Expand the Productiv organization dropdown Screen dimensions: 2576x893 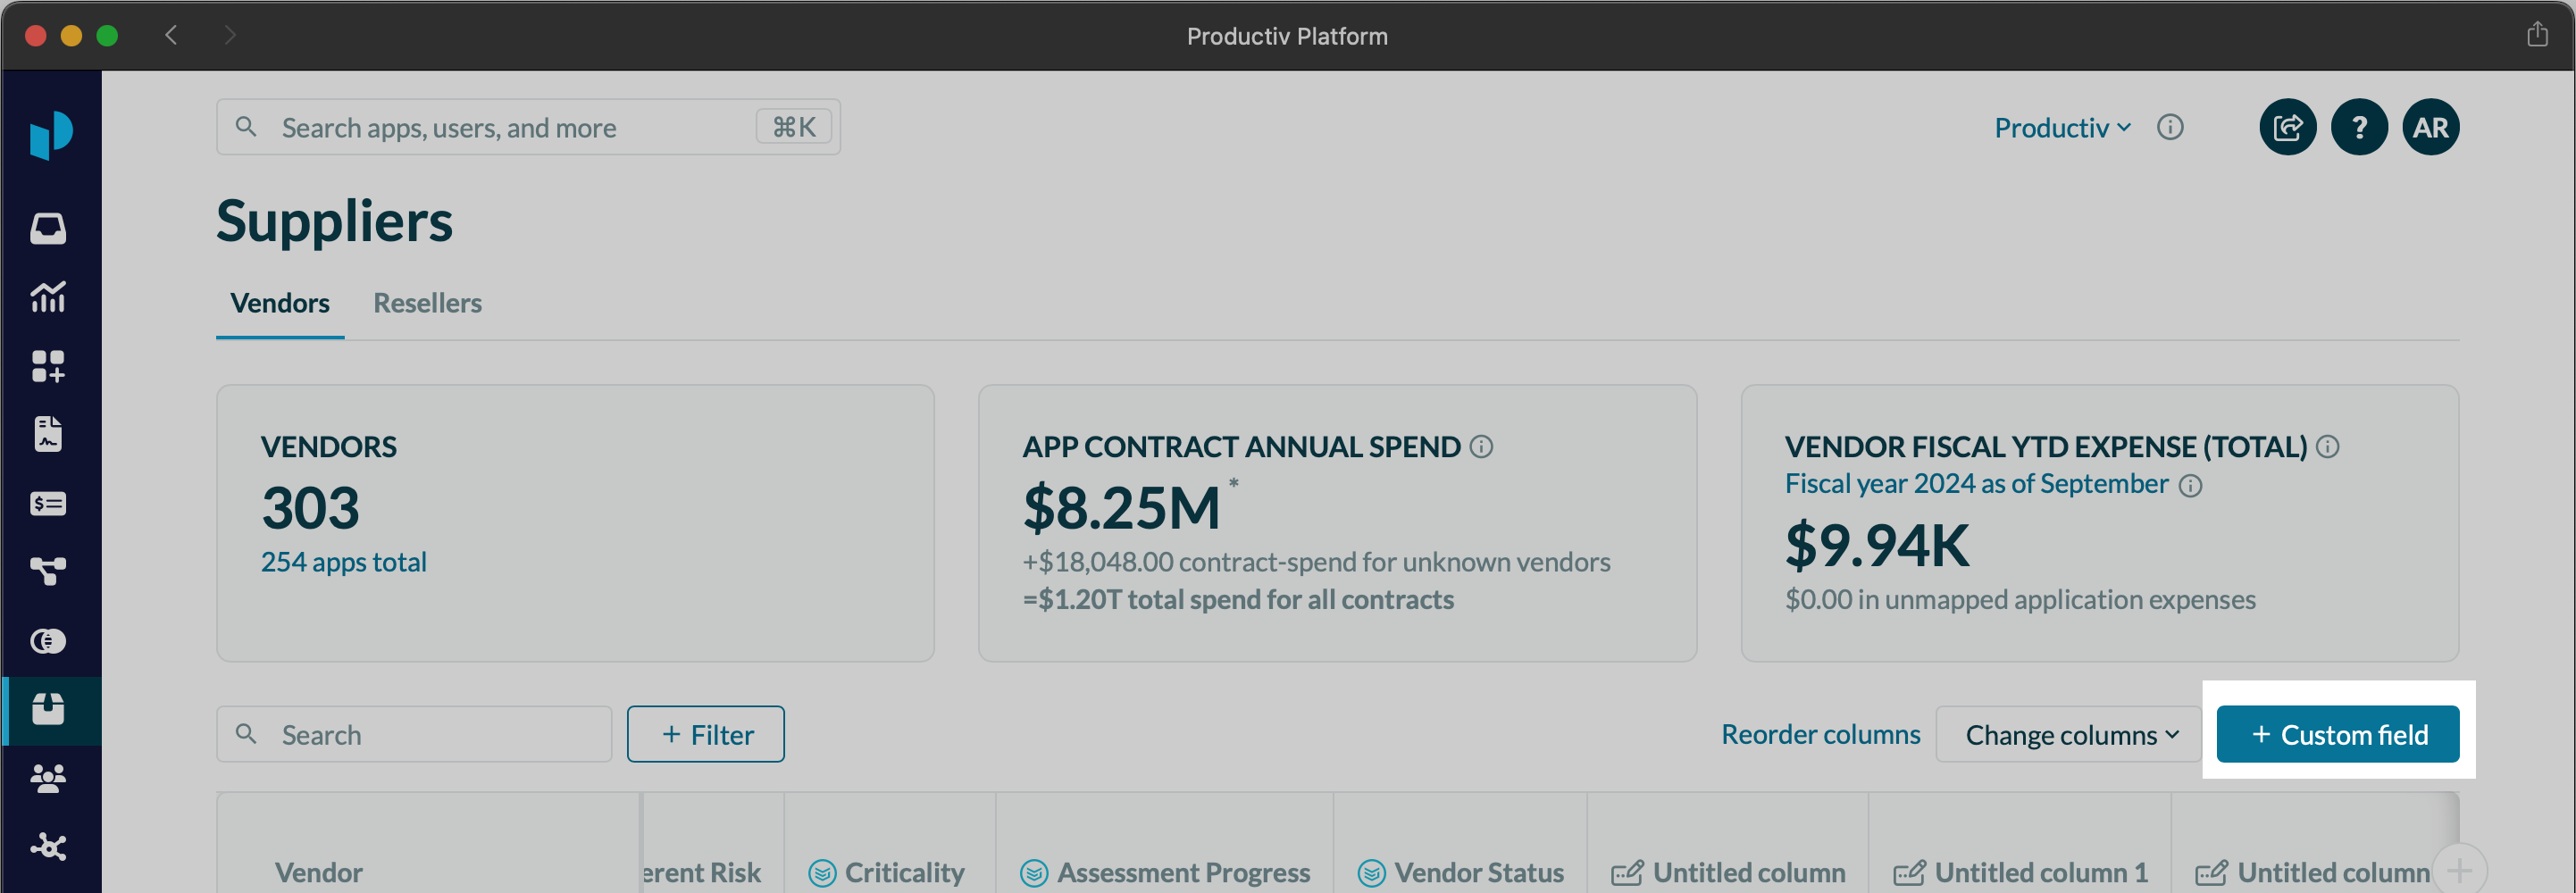(2062, 128)
